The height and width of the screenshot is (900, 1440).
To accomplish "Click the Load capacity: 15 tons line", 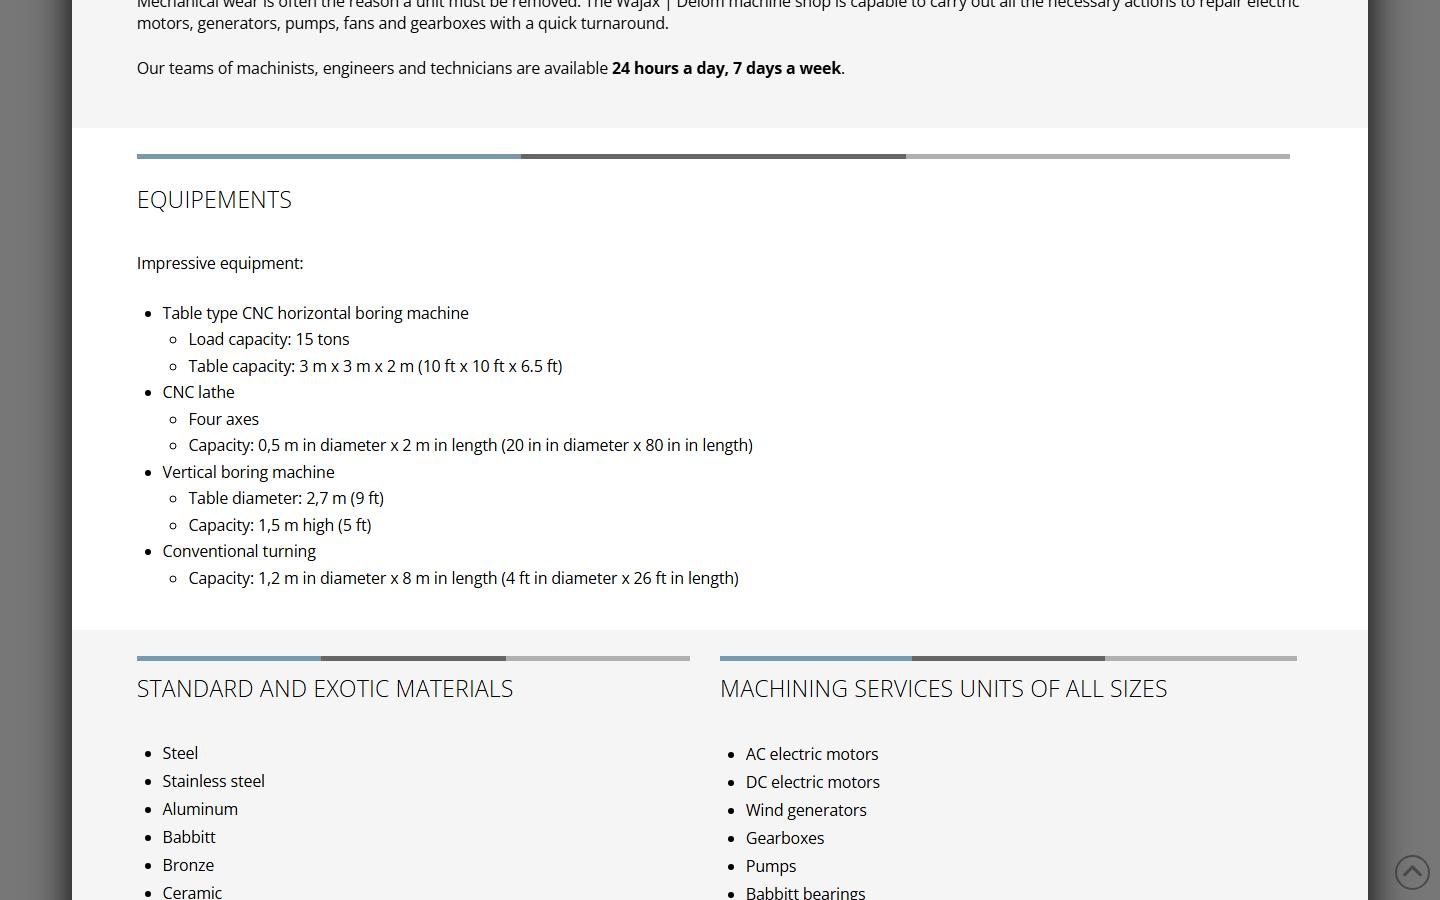I will click(x=269, y=340).
